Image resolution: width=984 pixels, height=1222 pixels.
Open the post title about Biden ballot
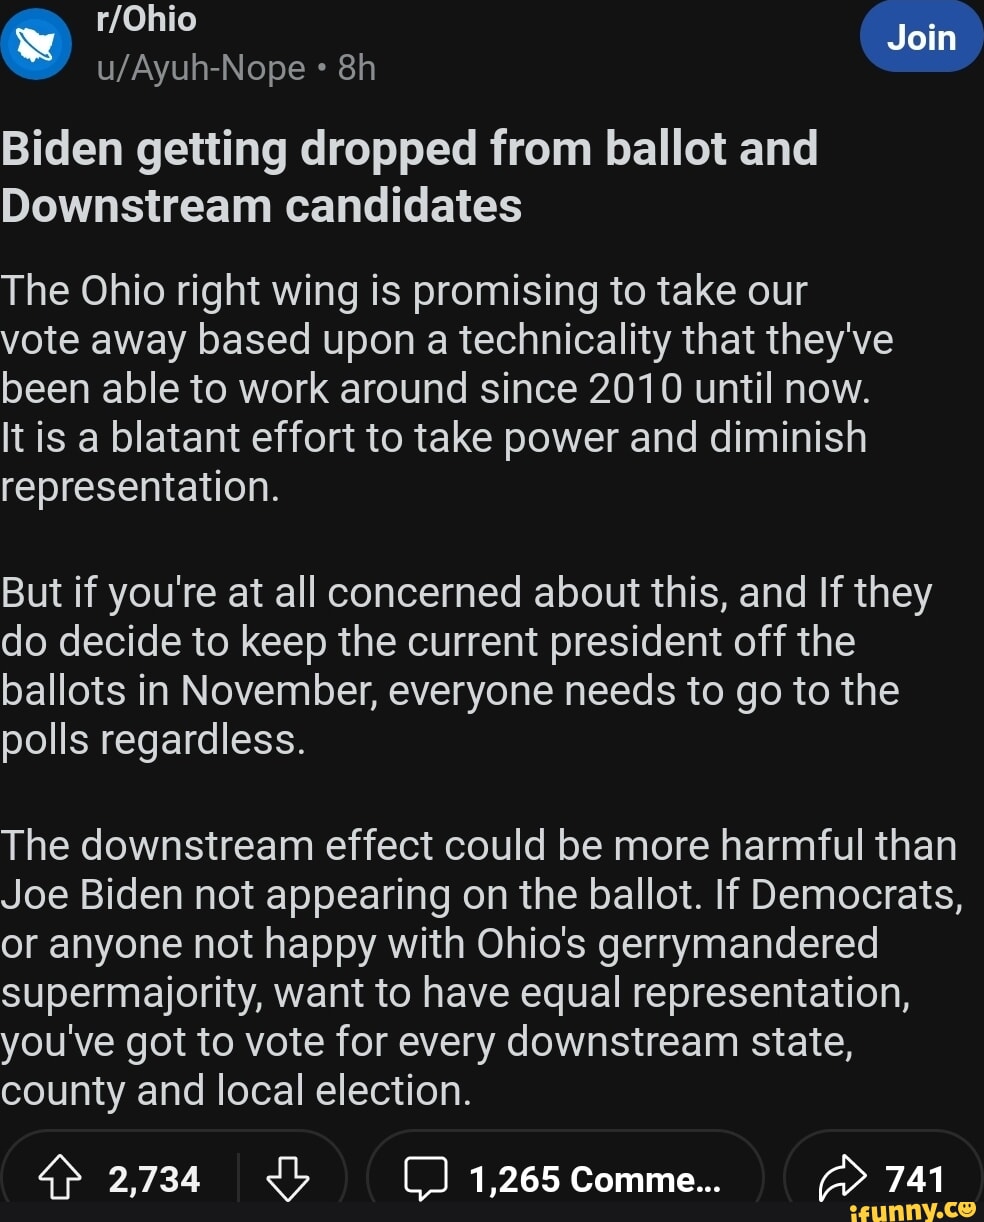[x=410, y=176]
